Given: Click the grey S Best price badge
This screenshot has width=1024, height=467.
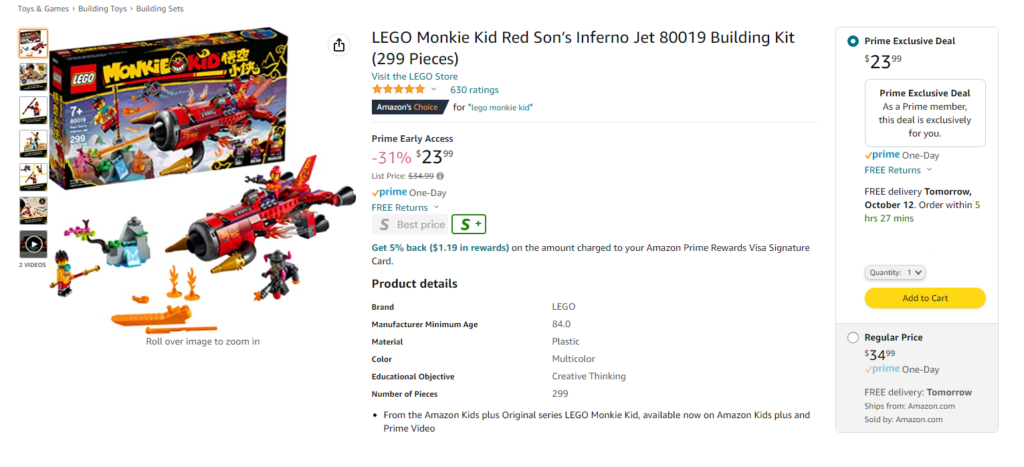Looking at the screenshot, I should pos(410,224).
